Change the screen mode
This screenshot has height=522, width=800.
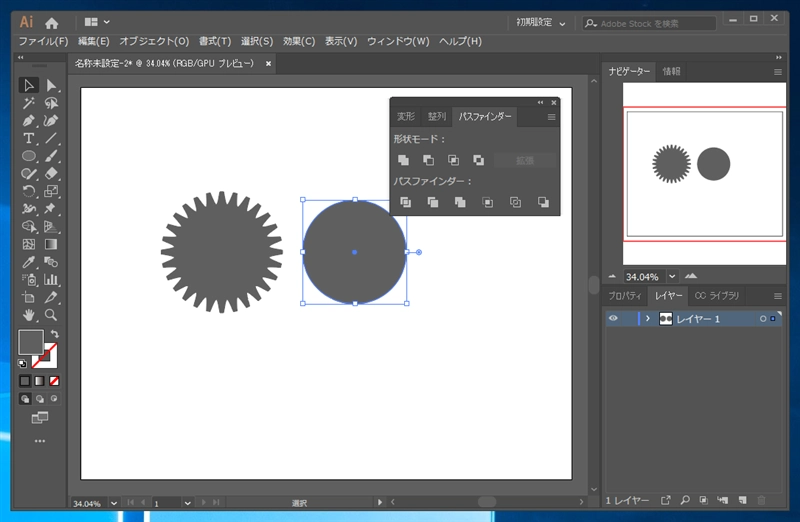(40, 418)
